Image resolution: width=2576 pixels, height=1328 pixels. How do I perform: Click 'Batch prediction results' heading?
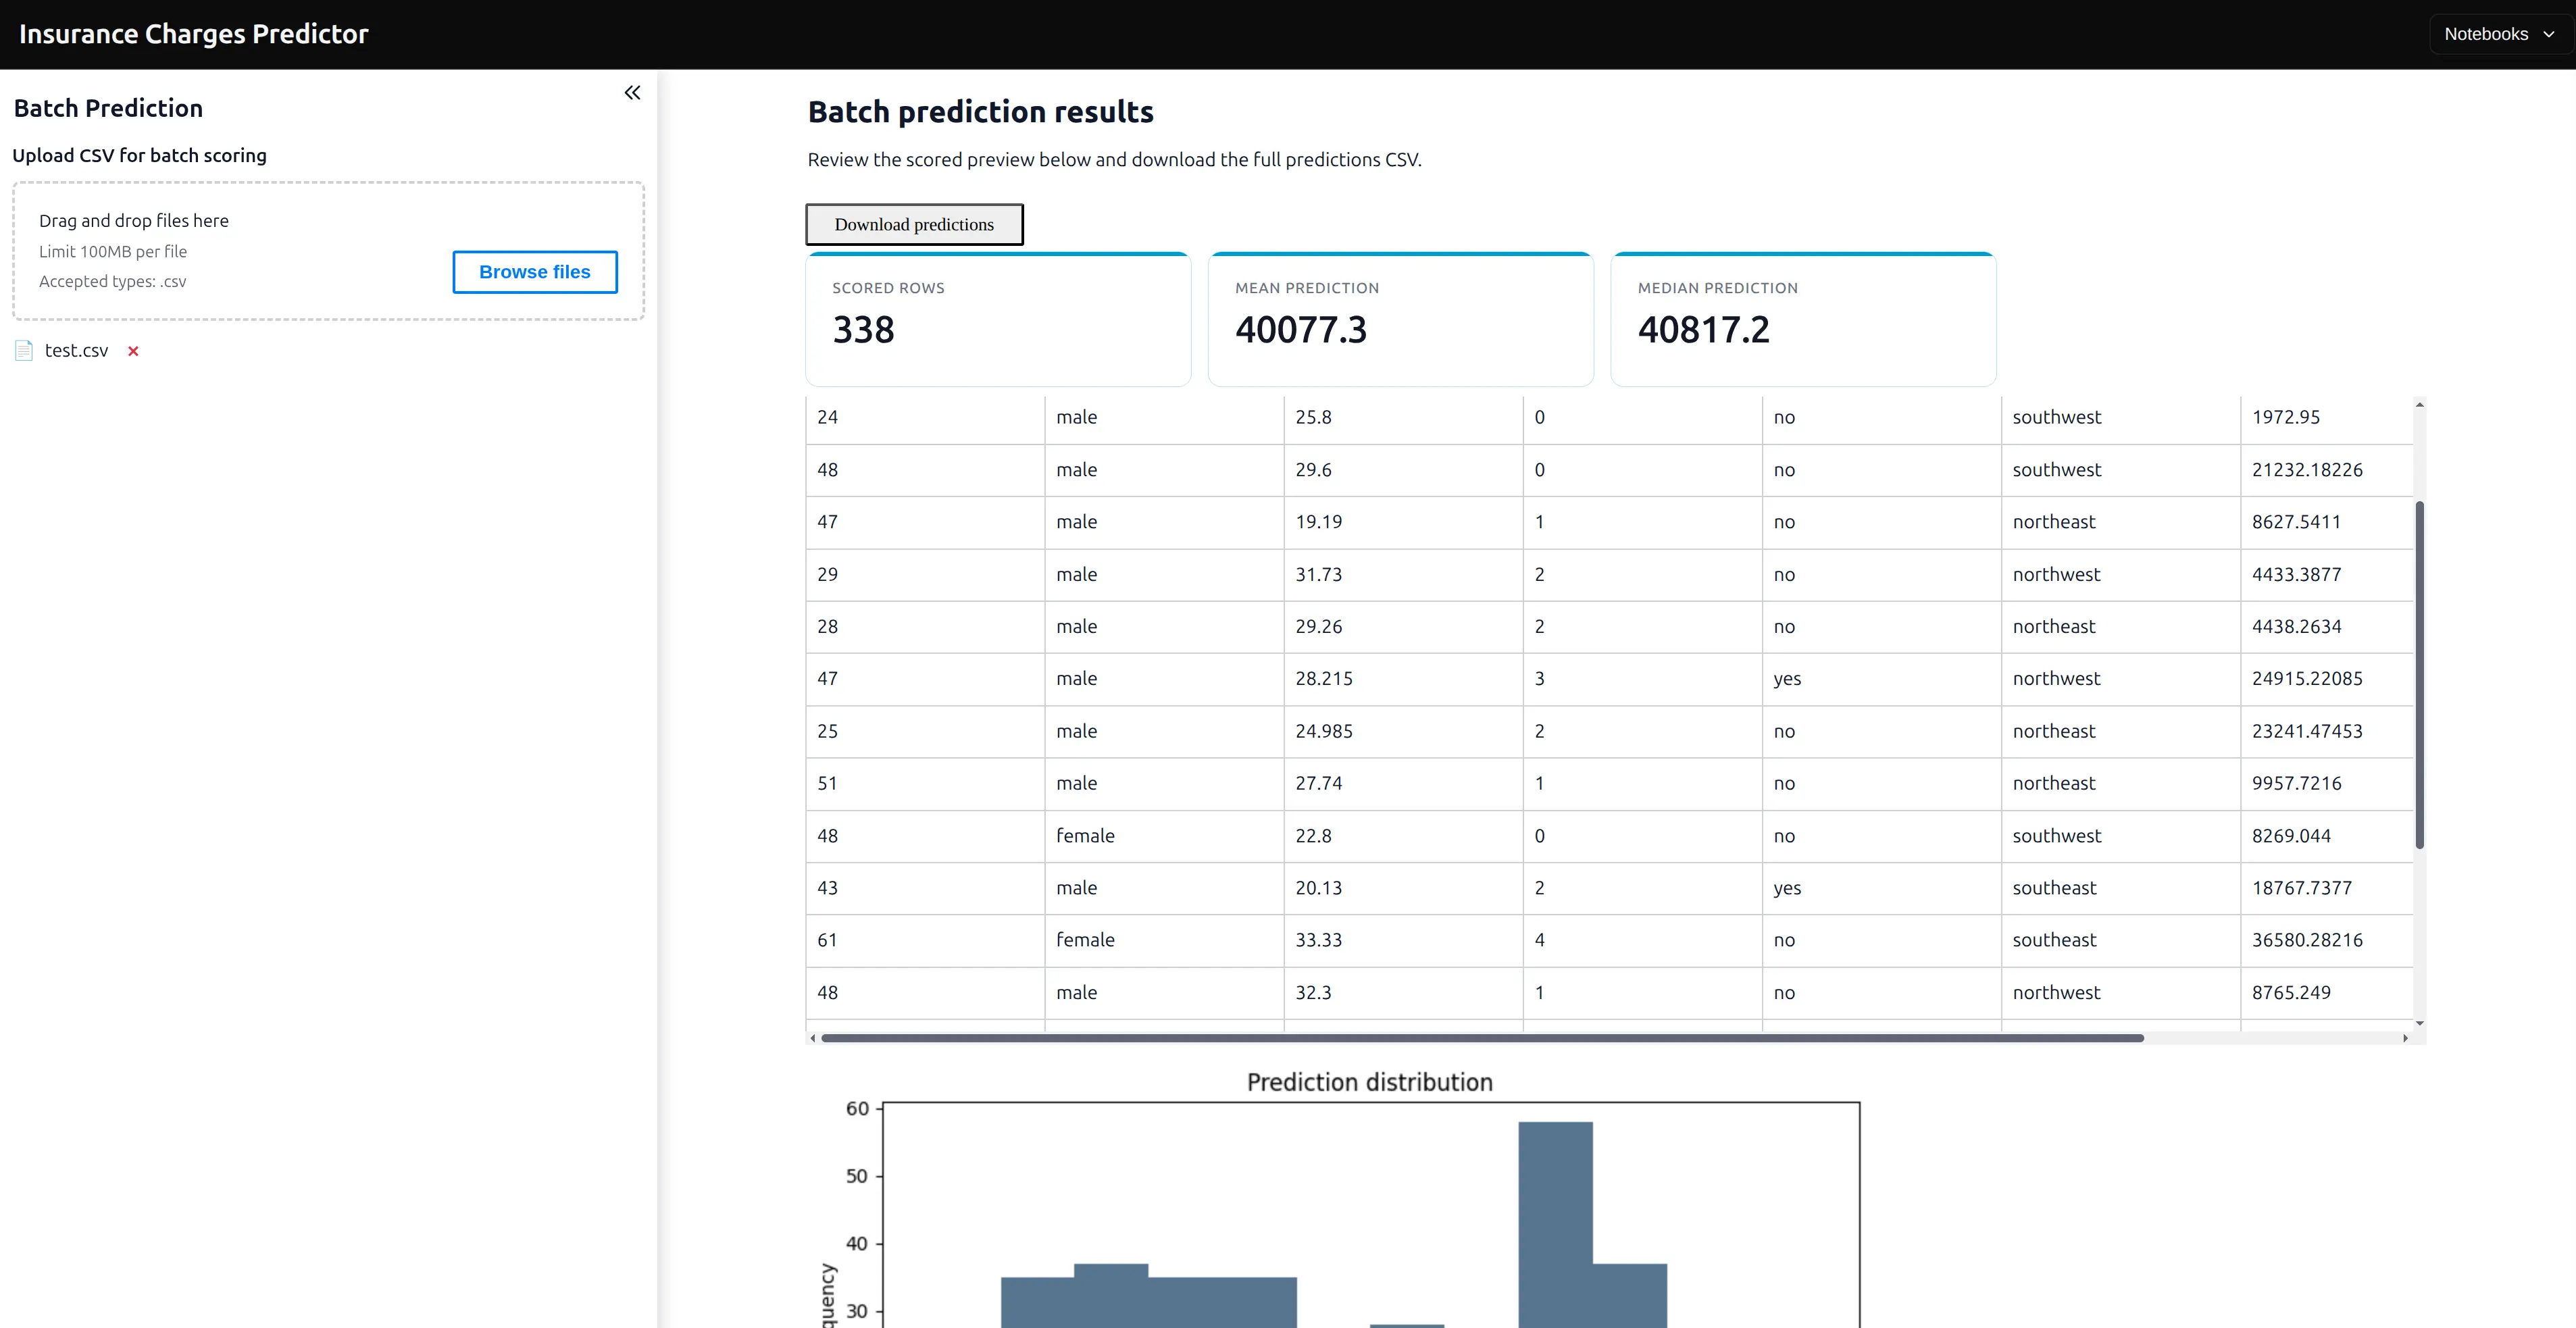980,112
